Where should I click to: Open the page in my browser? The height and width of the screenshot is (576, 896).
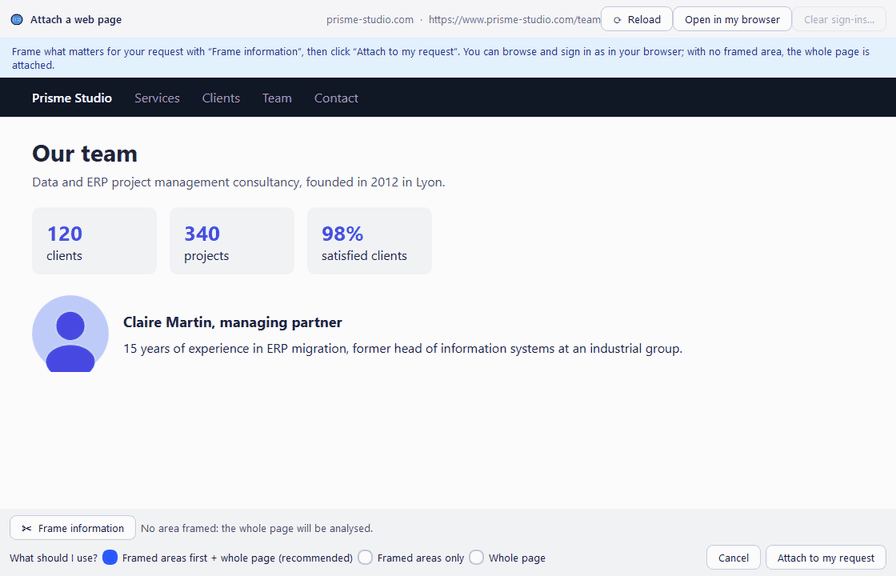click(732, 19)
